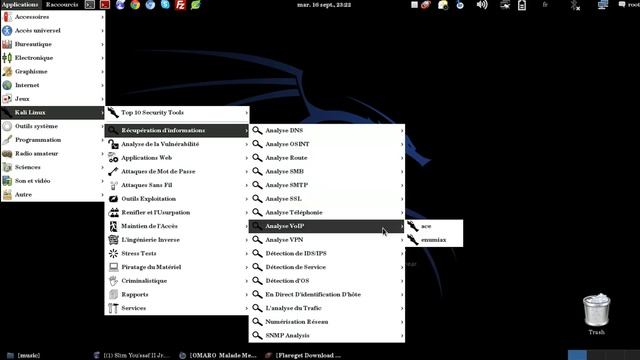Expand the Analyse VPN submenu

coord(327,240)
